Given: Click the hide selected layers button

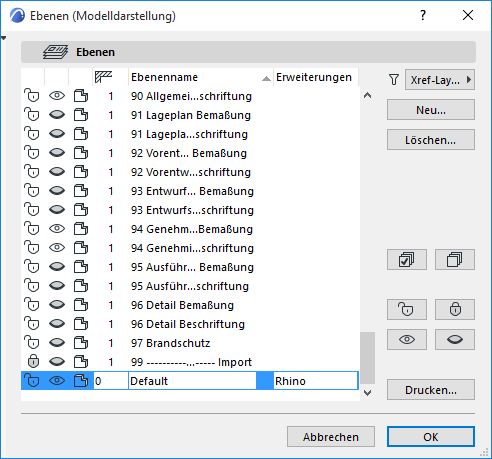Looking at the screenshot, I should coord(455,340).
